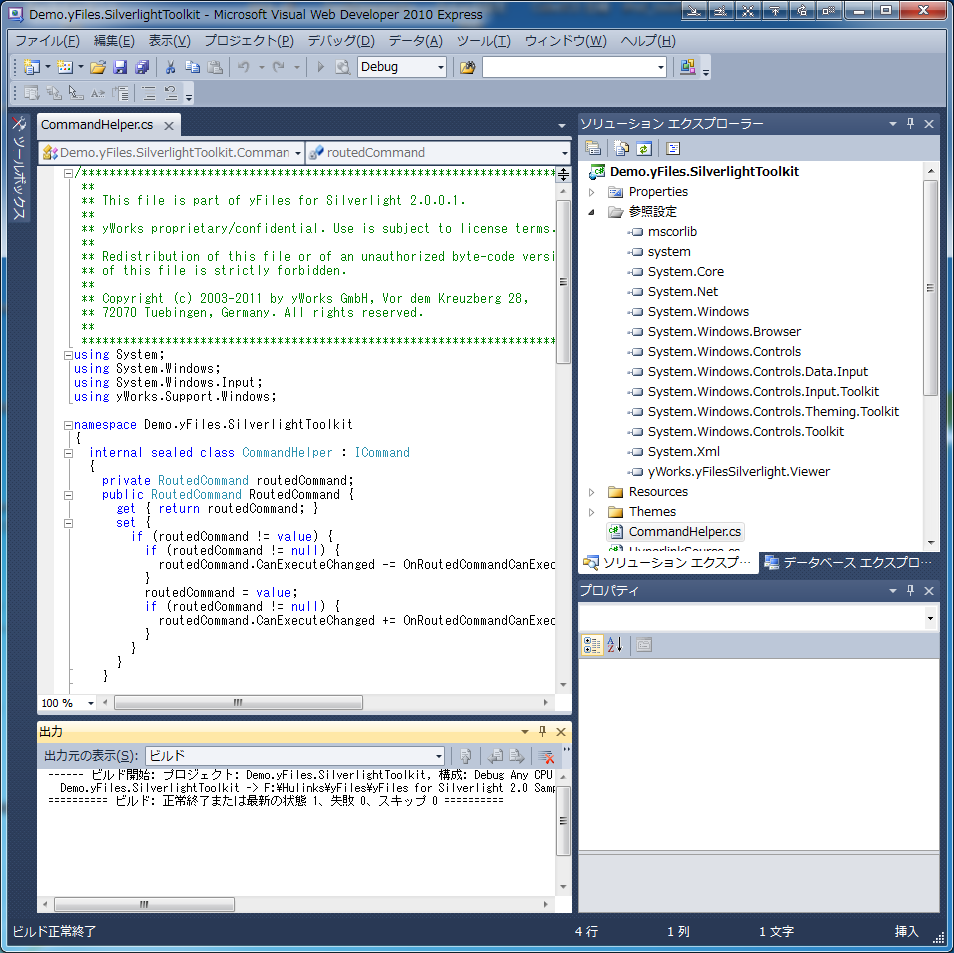Screen dimensions: 954x953
Task: Select the yWorks.yFilesSilverlight.Viewer reference
Action: pyautogui.click(x=738, y=472)
